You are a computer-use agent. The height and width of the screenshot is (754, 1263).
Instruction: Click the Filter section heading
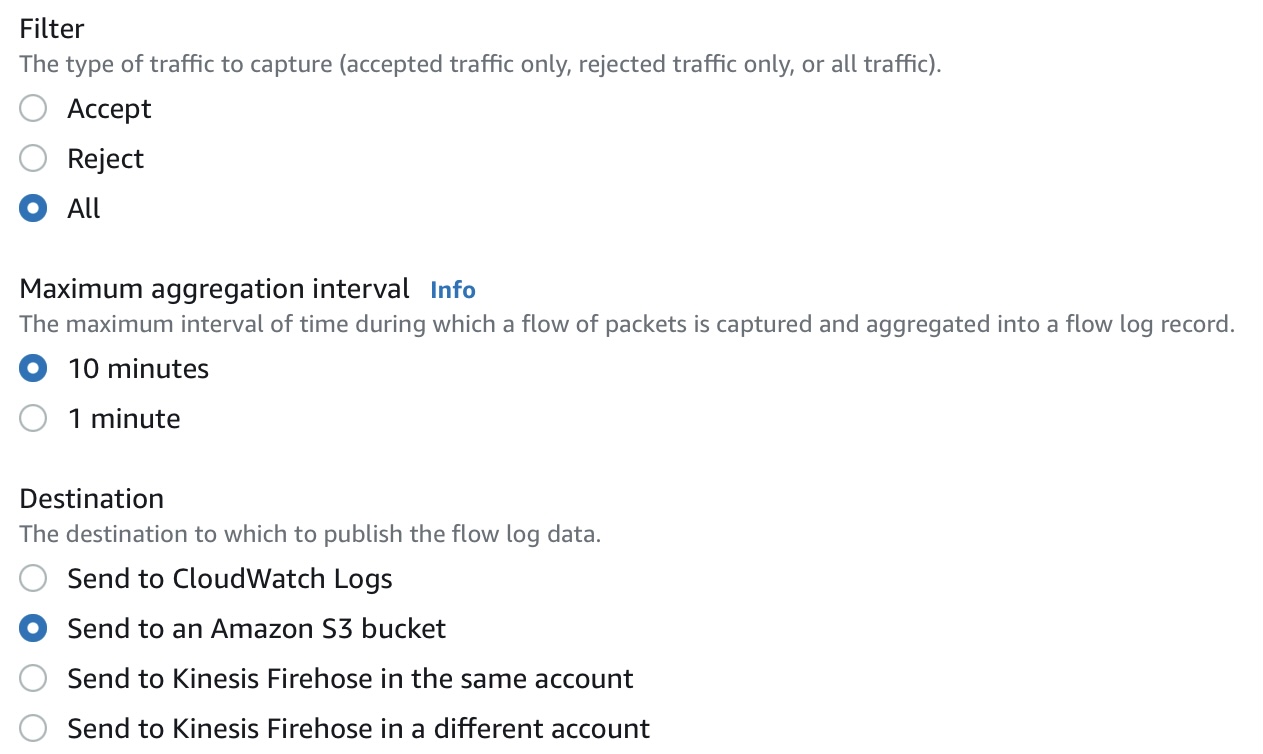tap(52, 28)
